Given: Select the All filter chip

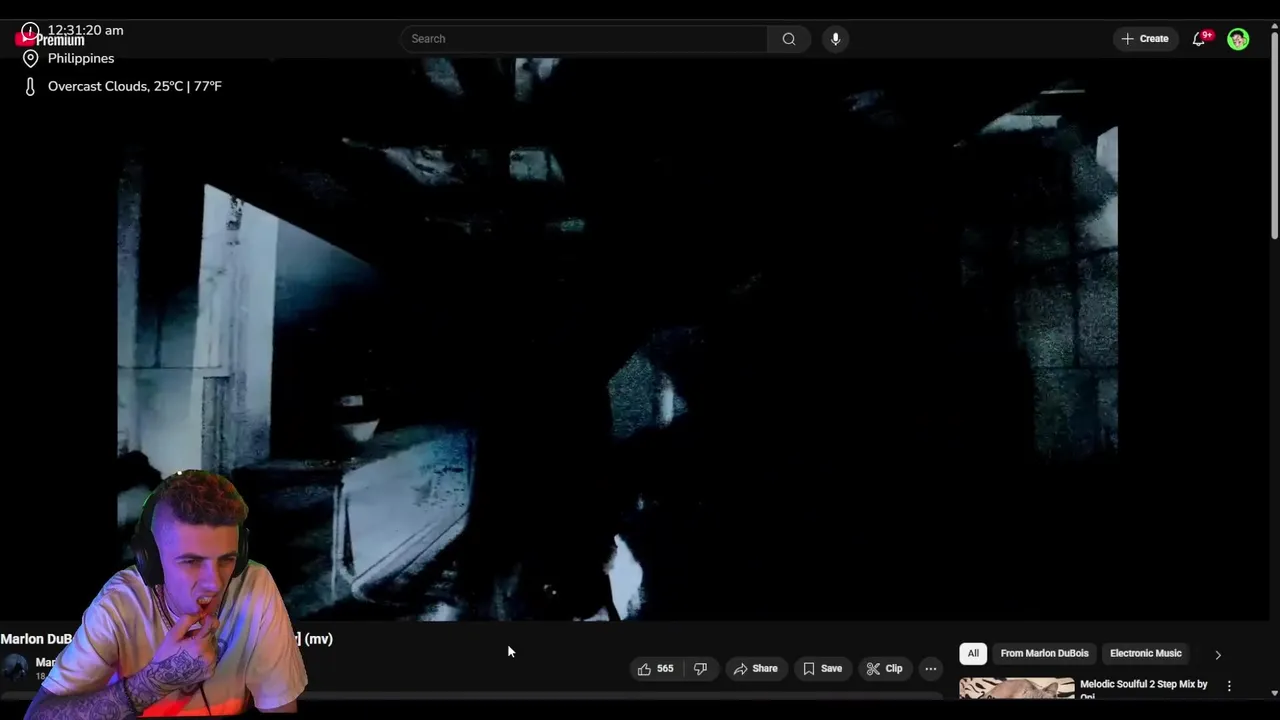Looking at the screenshot, I should click(973, 654).
